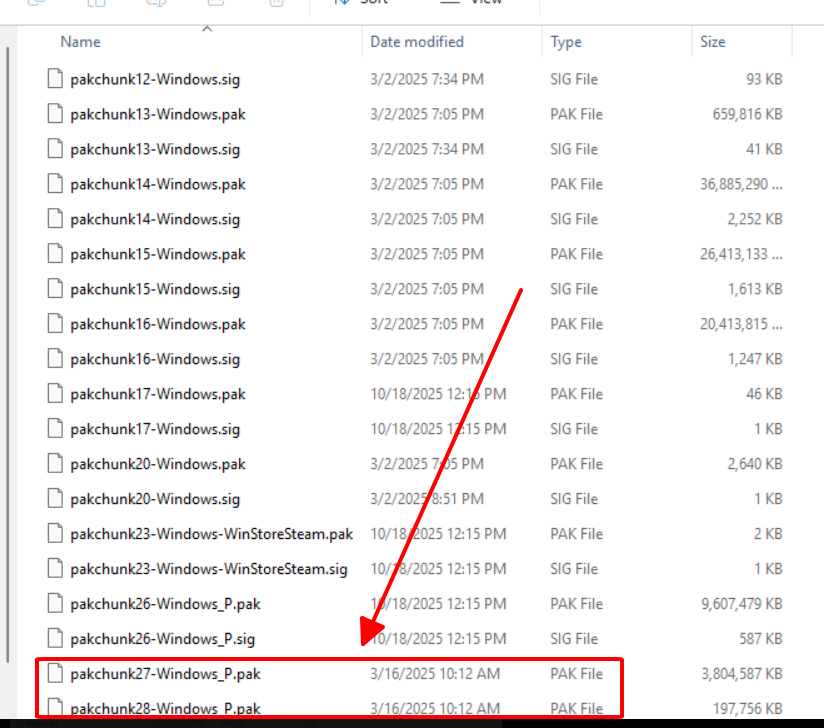Click the file icon of pakchunk12-Windows.sig
The width and height of the screenshot is (824, 728).
55,79
